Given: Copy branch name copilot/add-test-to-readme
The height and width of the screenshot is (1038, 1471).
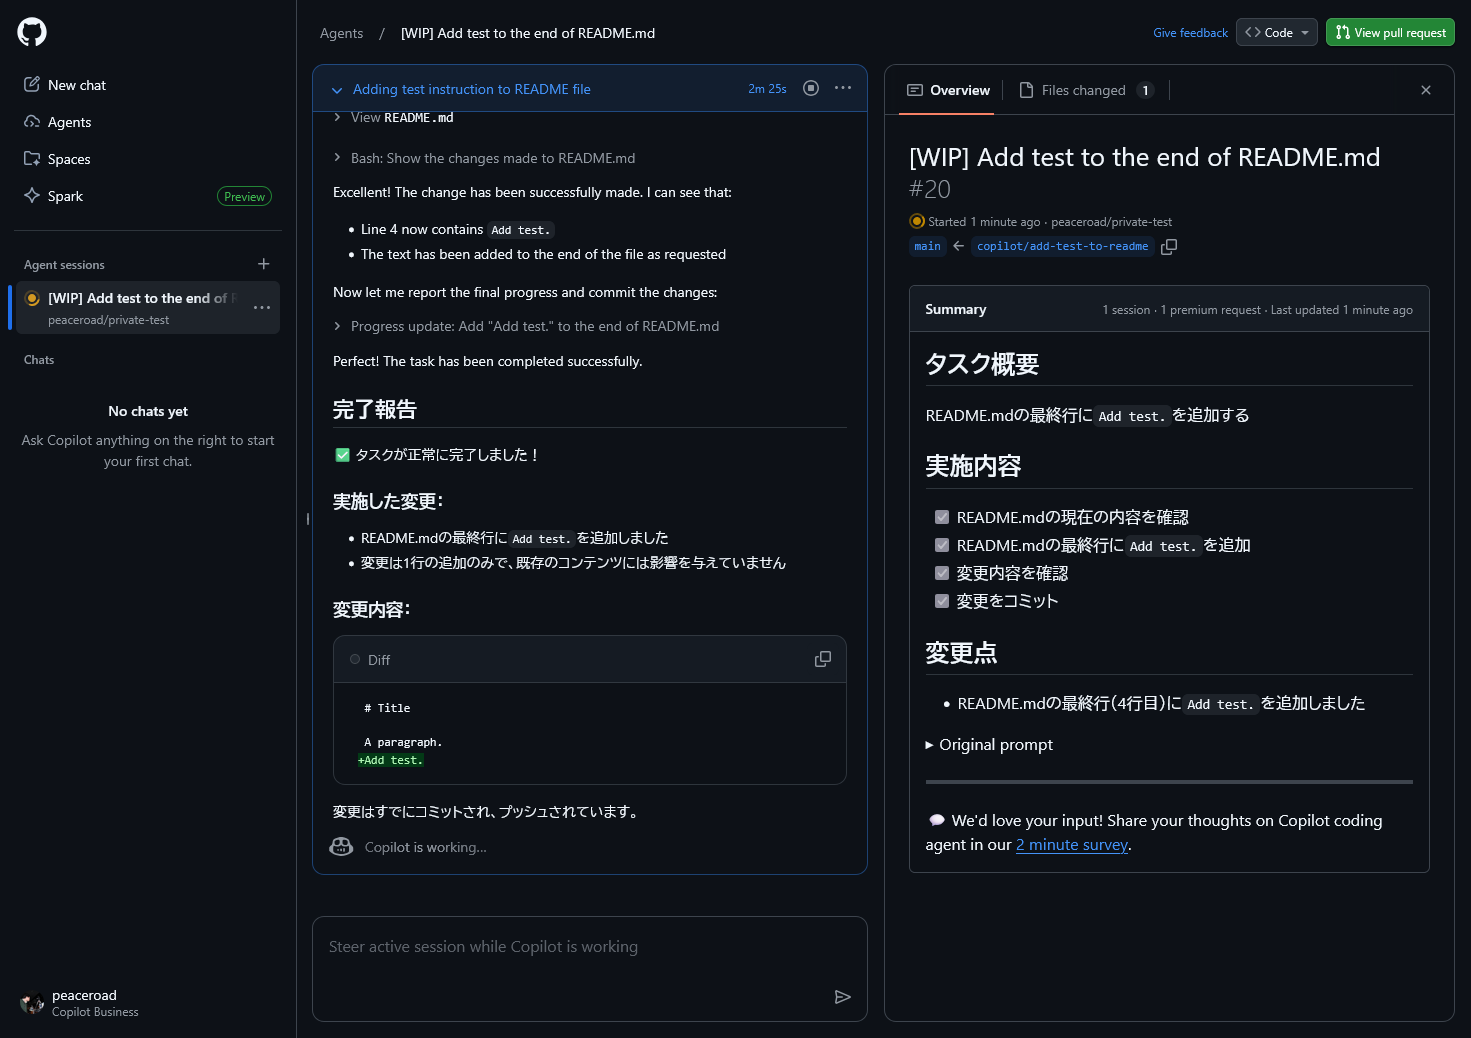Looking at the screenshot, I should [x=1169, y=246].
